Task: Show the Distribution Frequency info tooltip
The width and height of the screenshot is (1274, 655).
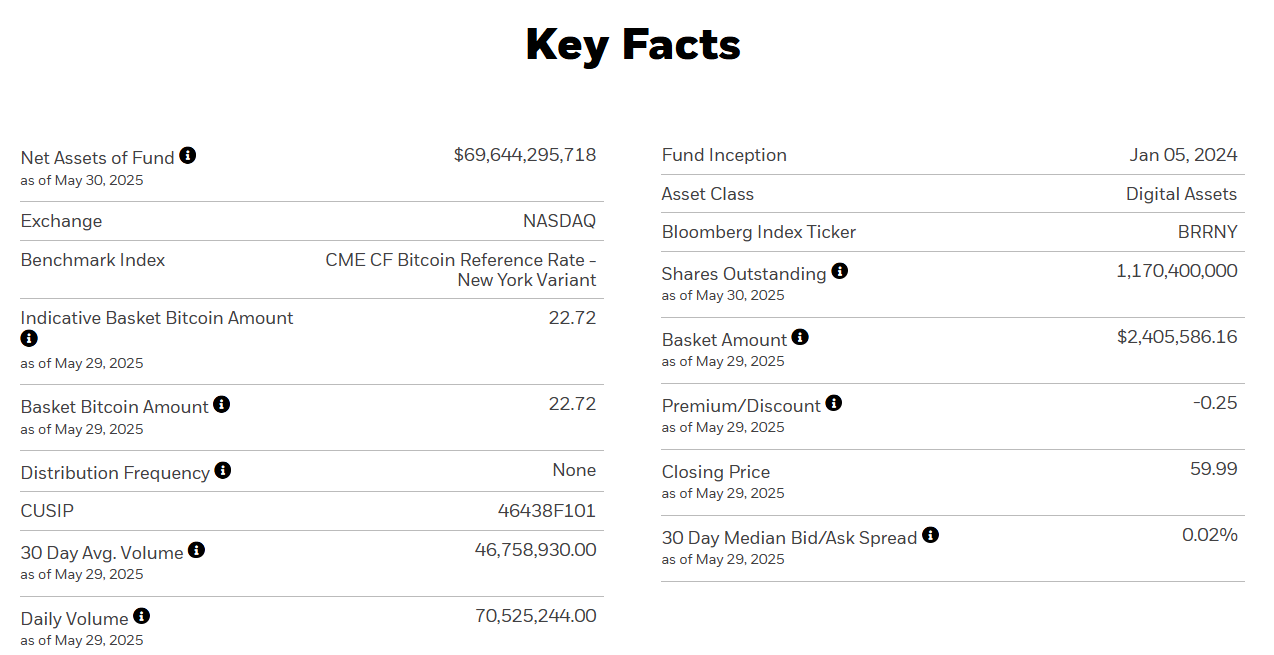Action: [223, 471]
